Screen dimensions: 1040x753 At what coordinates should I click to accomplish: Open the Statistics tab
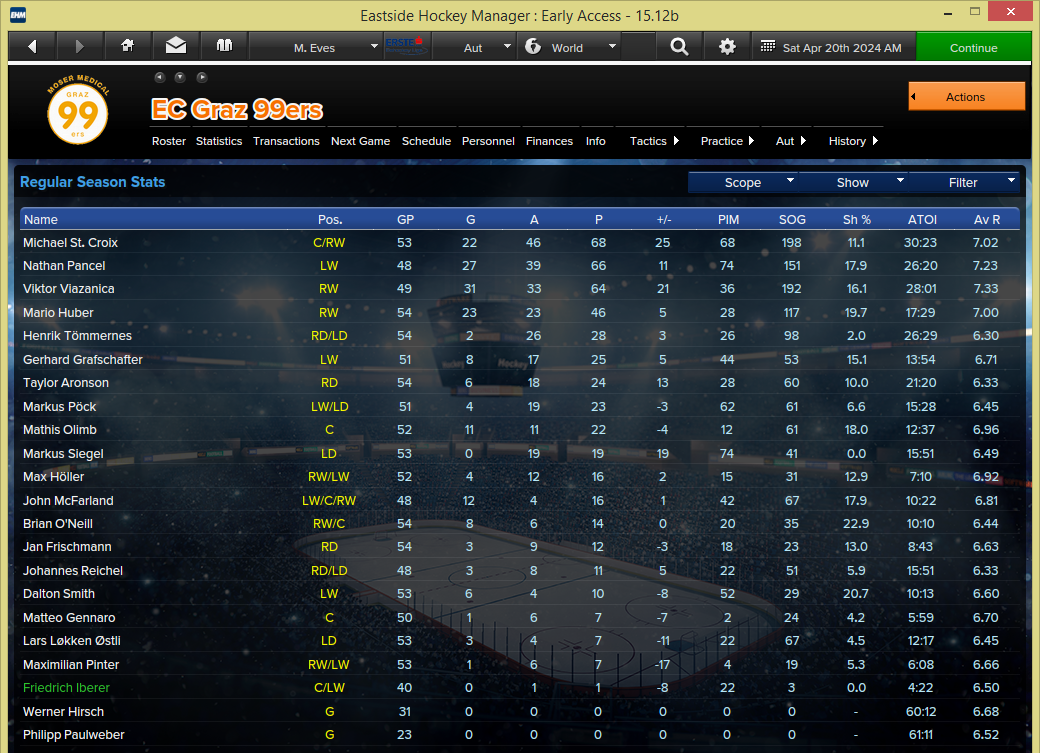coord(219,141)
